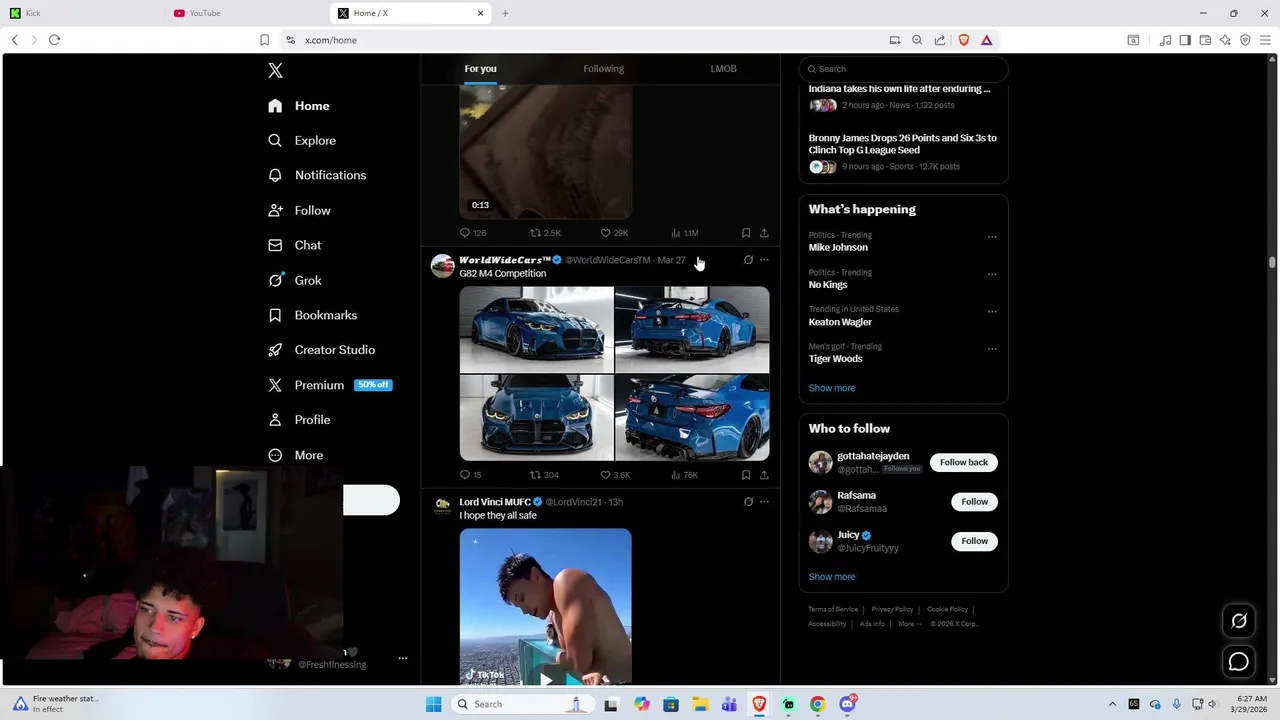Viewport: 1280px width, 720px height.
Task: Open Grok in left sidebar
Action: click(x=295, y=280)
